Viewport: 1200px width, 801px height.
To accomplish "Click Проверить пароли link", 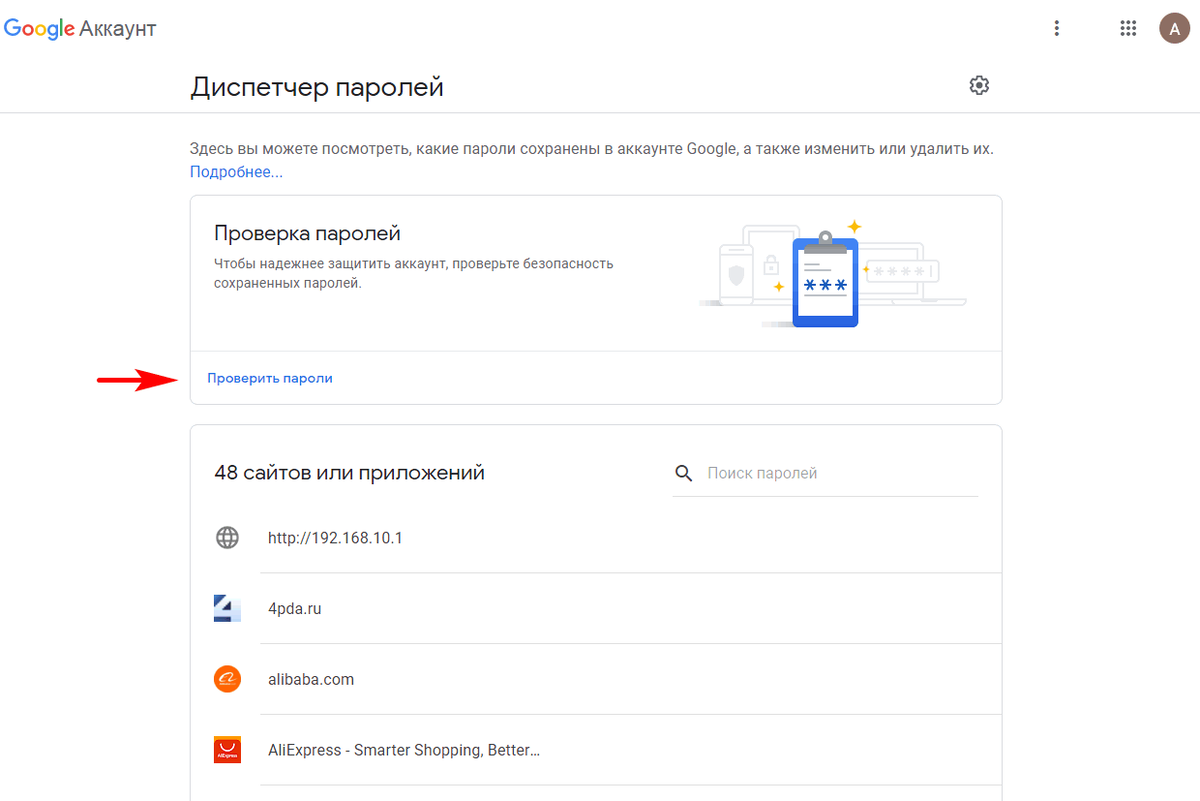I will tap(270, 378).
